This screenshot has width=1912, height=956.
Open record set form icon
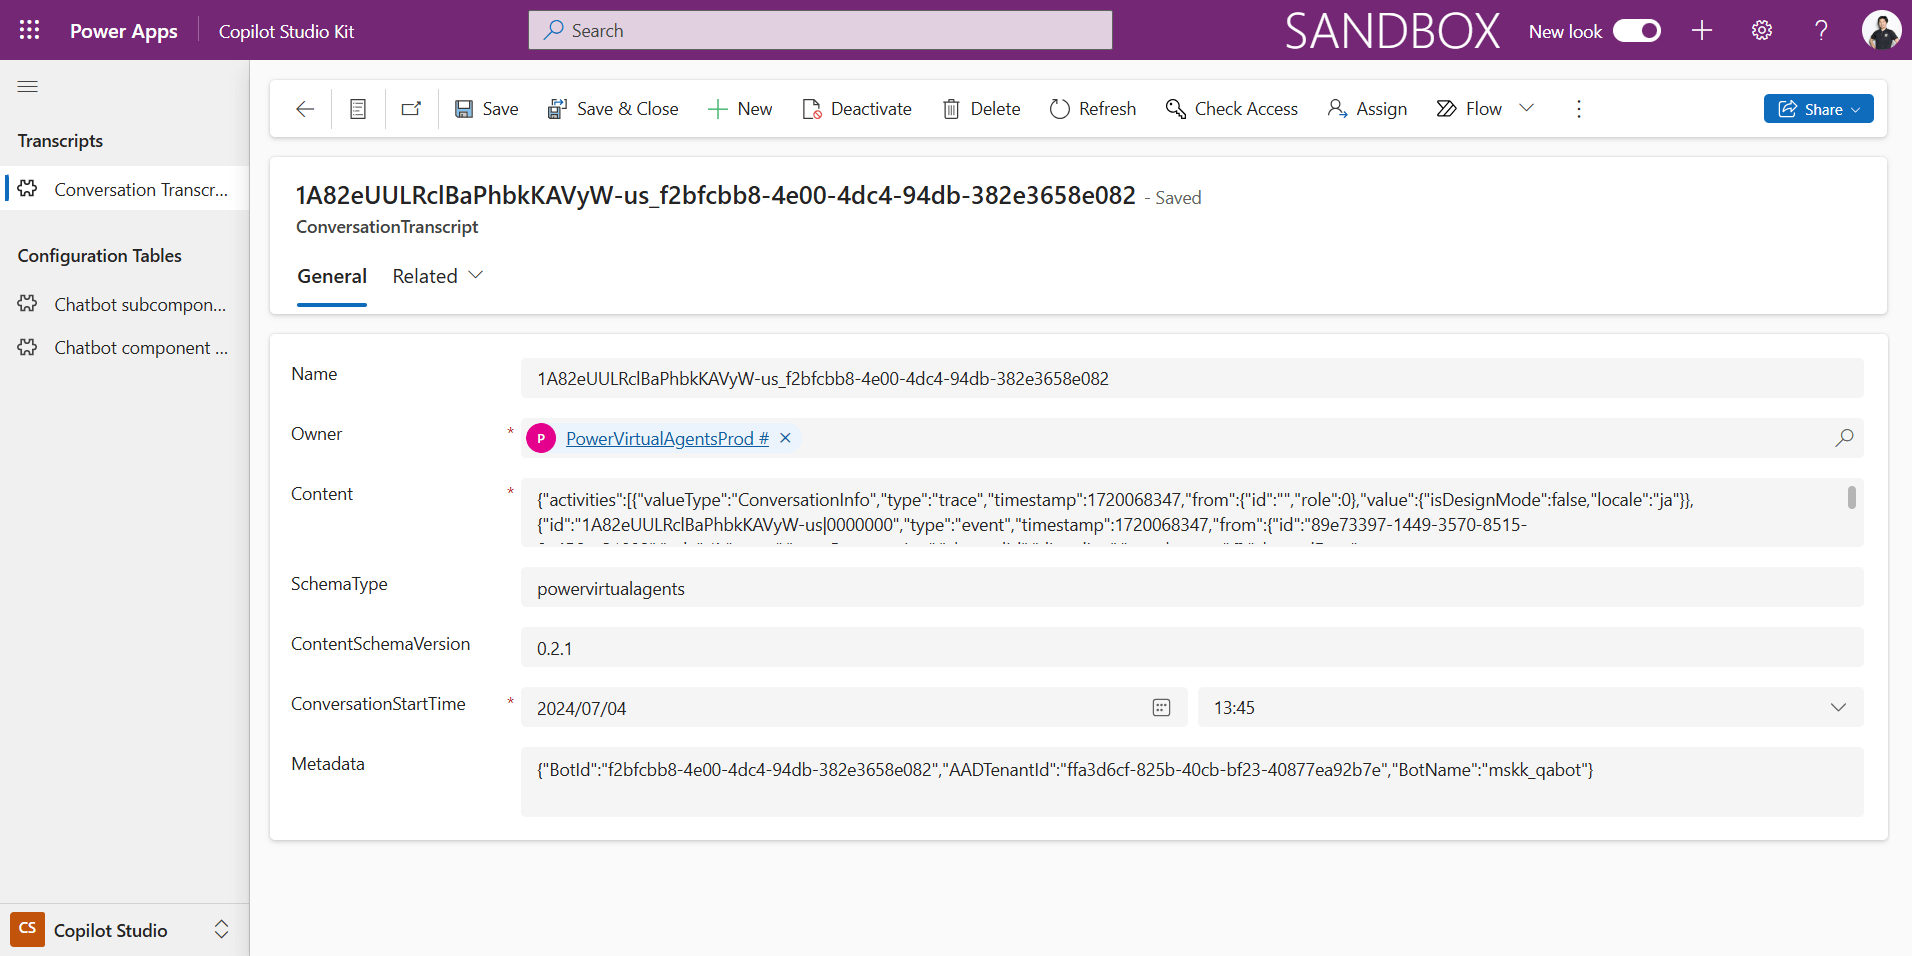coord(358,109)
